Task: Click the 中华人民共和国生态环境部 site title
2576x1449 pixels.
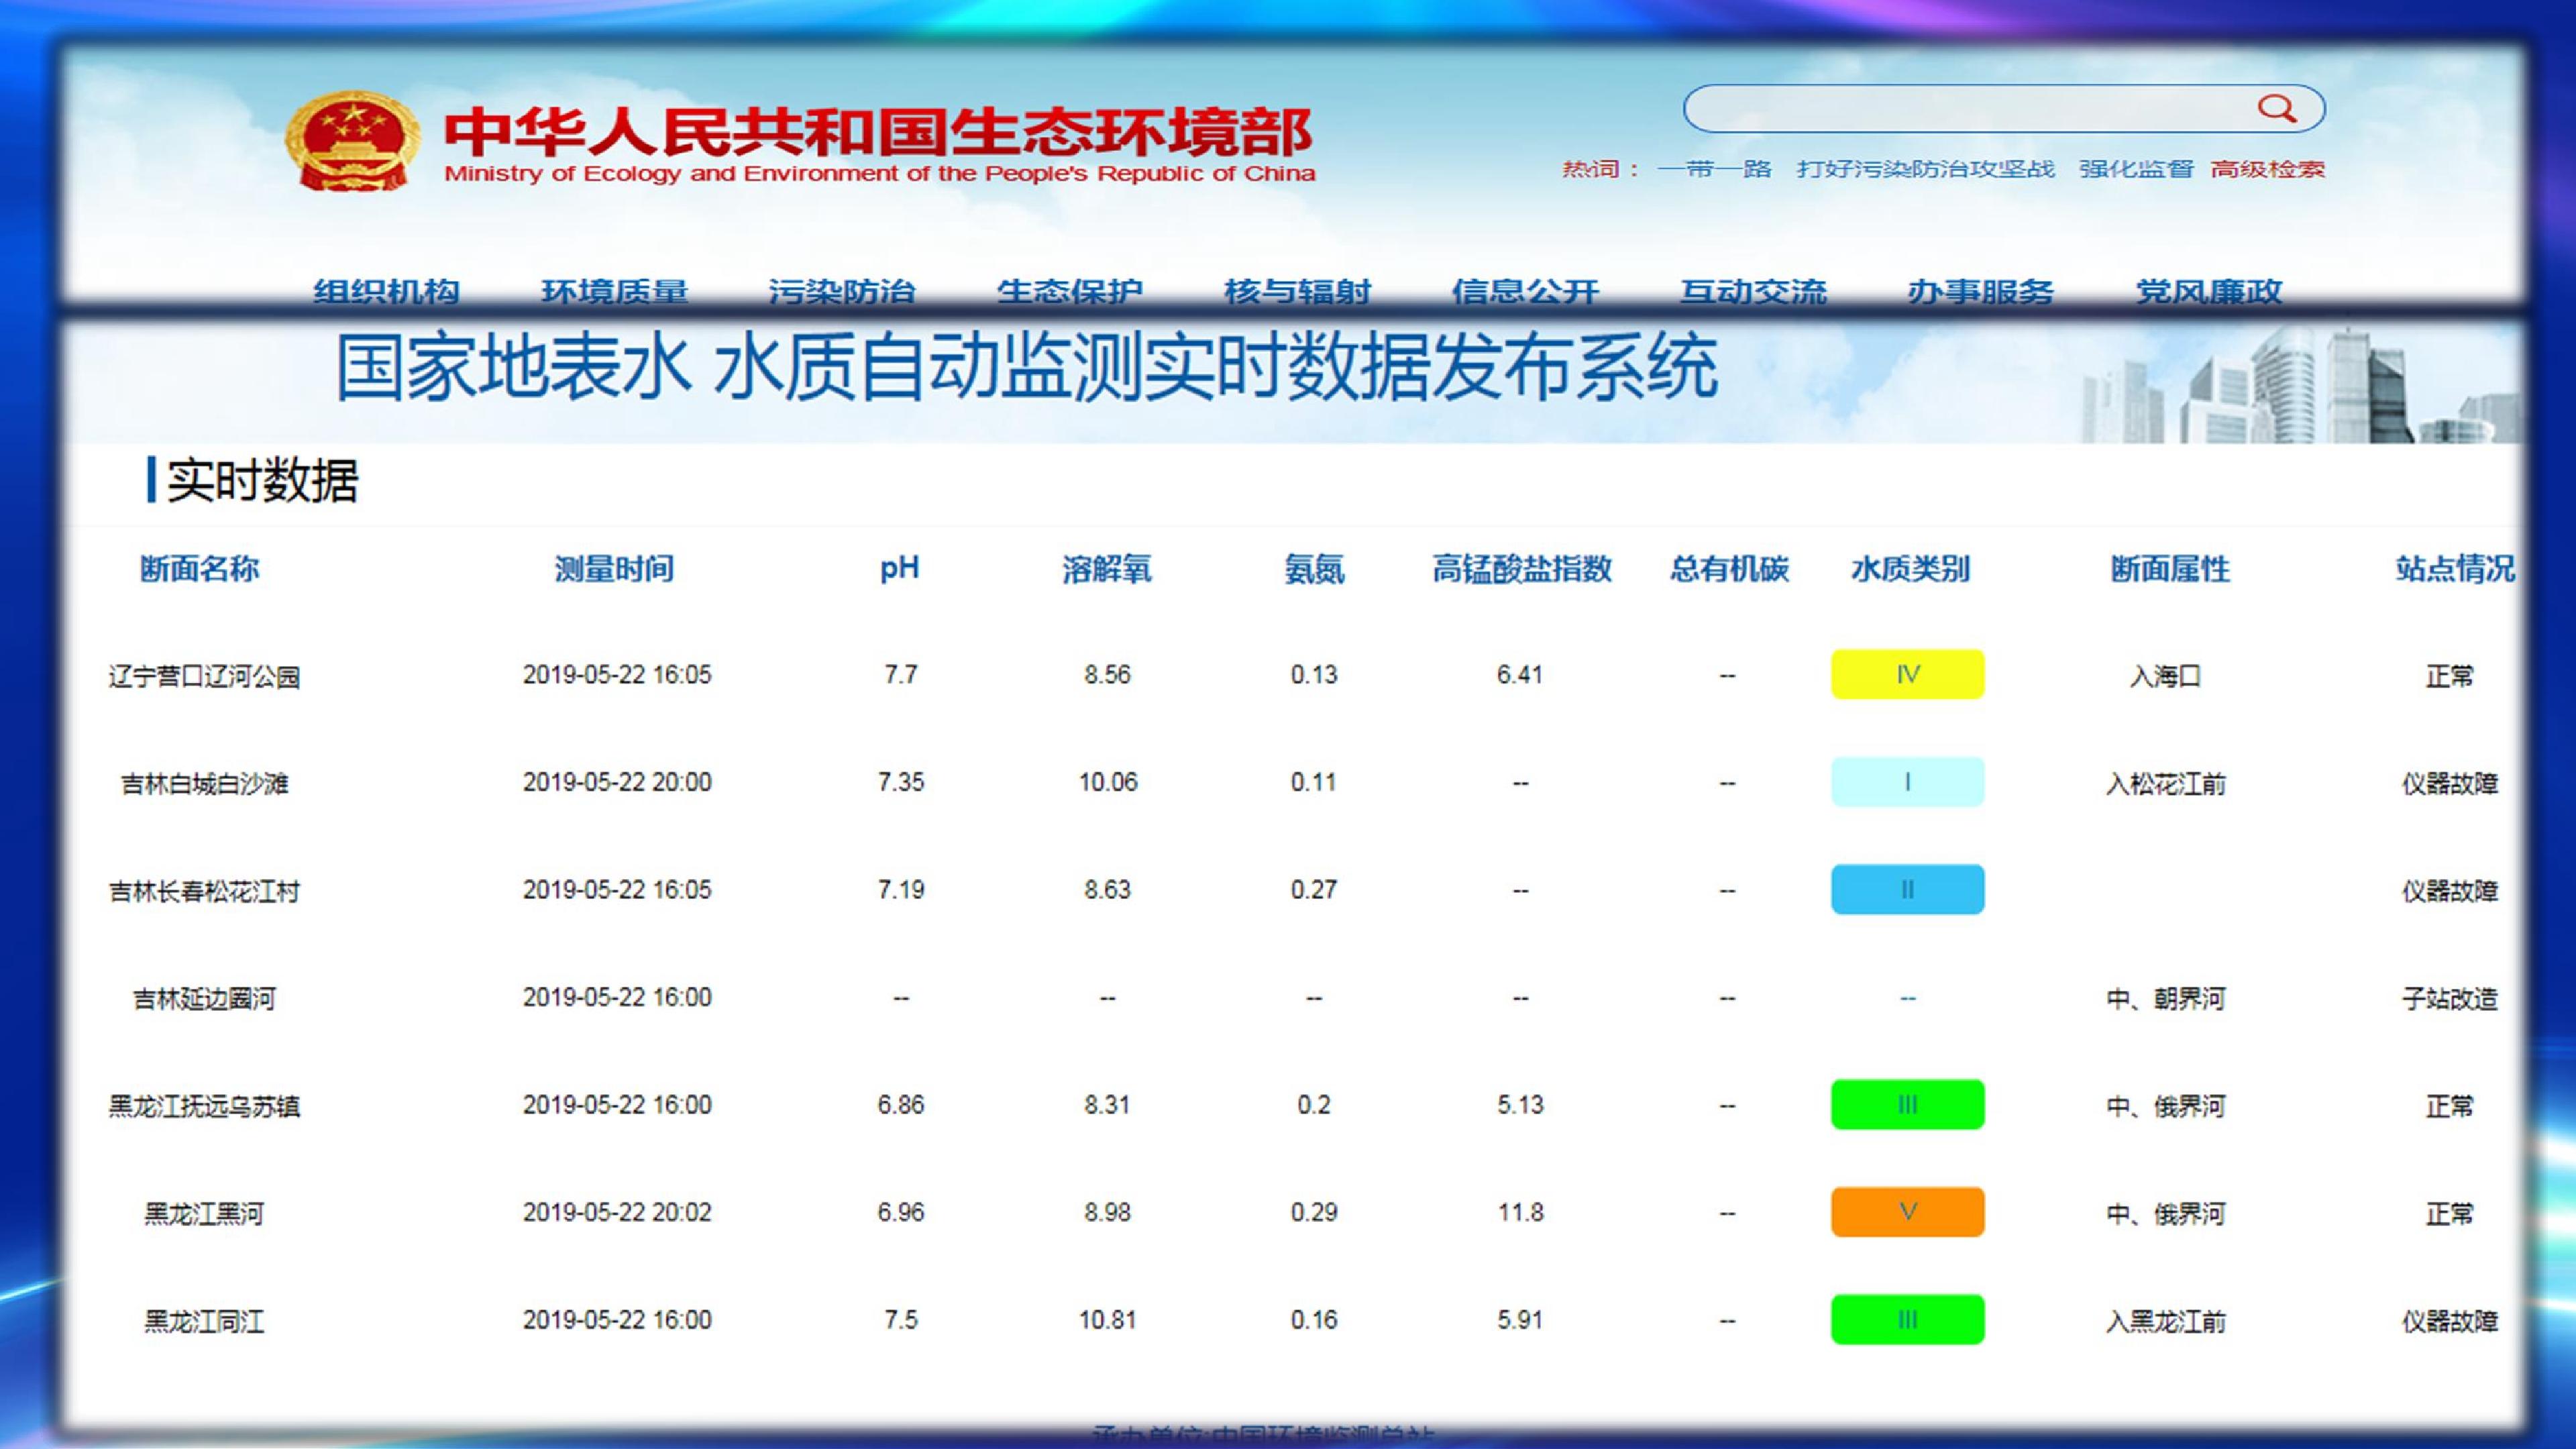Action: [x=878, y=132]
